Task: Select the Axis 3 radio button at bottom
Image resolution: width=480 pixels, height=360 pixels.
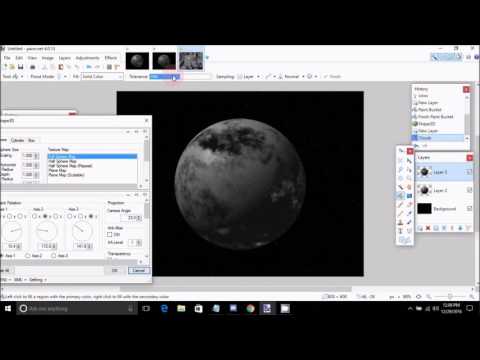Action: (54, 256)
